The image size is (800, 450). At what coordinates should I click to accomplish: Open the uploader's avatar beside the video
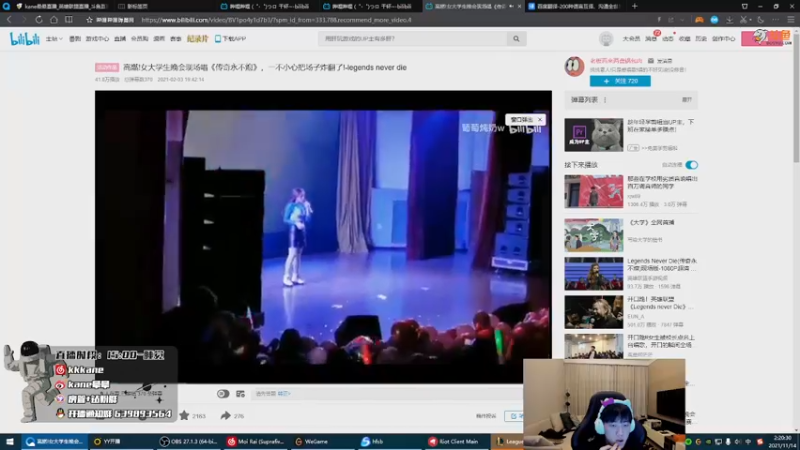pos(574,66)
